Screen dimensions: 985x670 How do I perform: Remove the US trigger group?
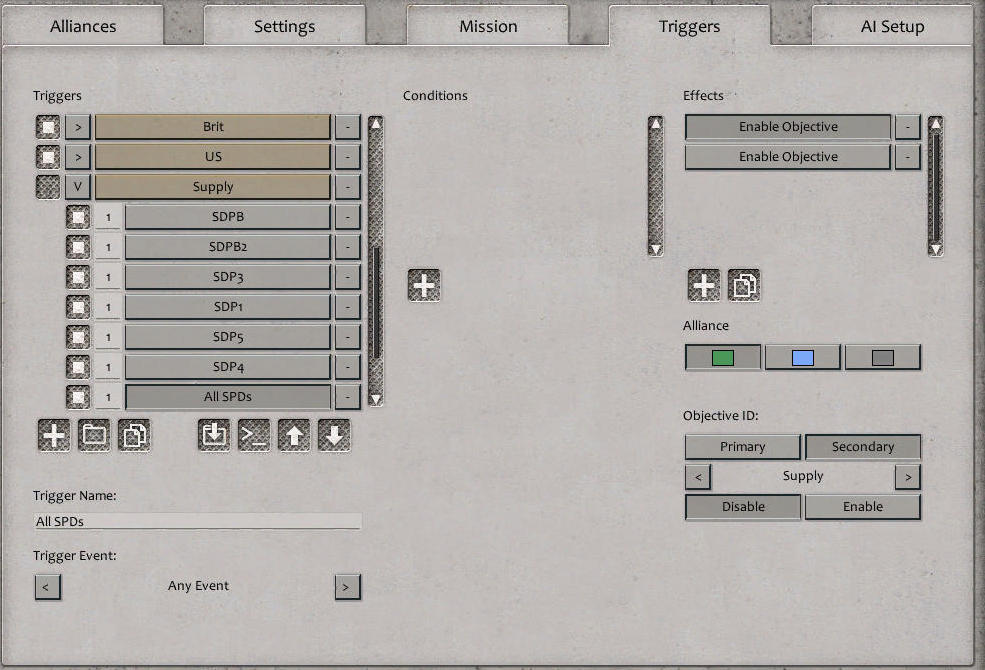pos(347,157)
